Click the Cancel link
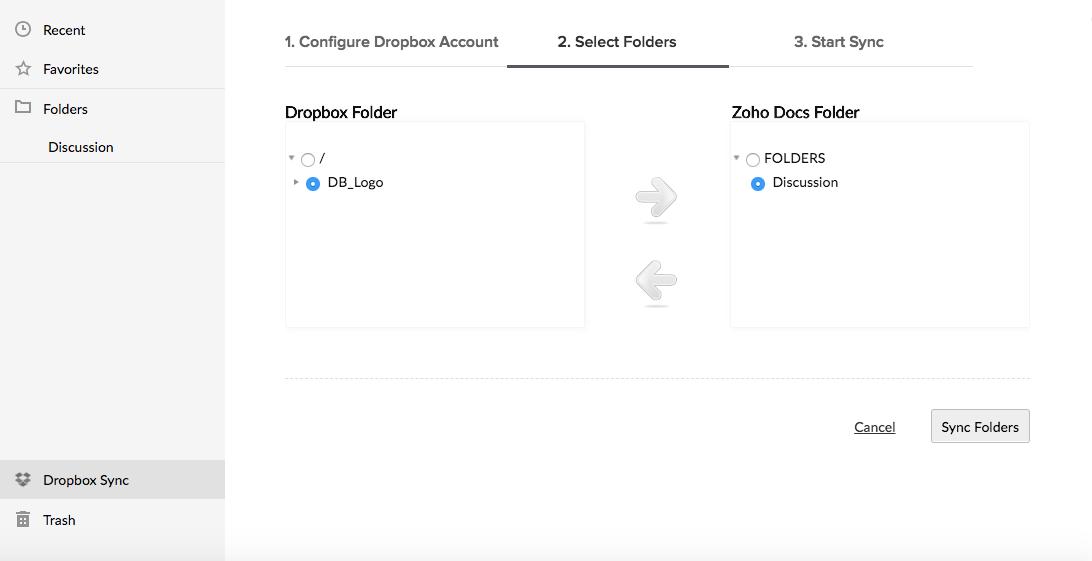Viewport: 1092px width, 561px height. coord(875,427)
